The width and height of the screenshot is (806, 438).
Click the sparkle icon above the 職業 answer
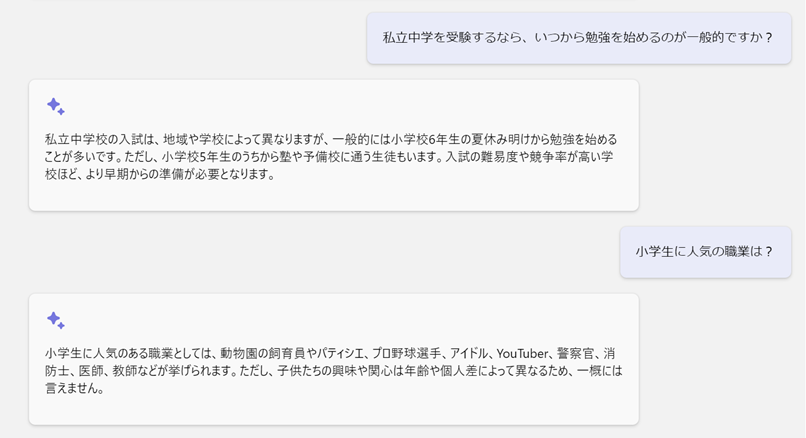56,320
